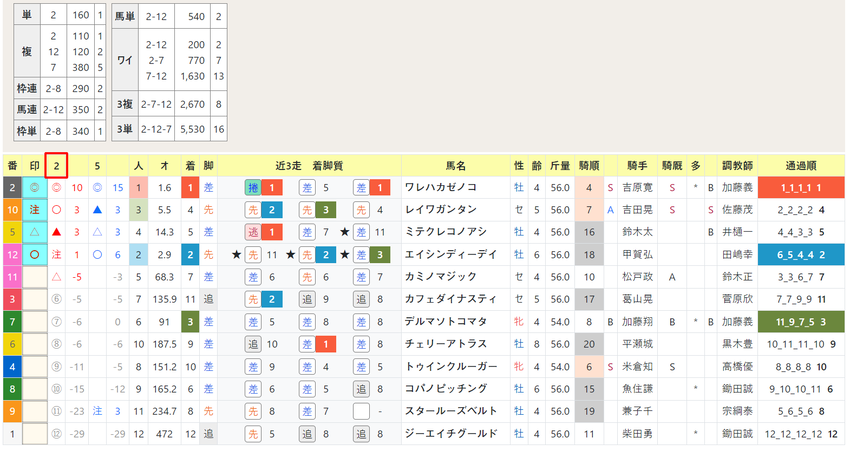
Task: Click the 調教師 column header
Action: tap(737, 166)
